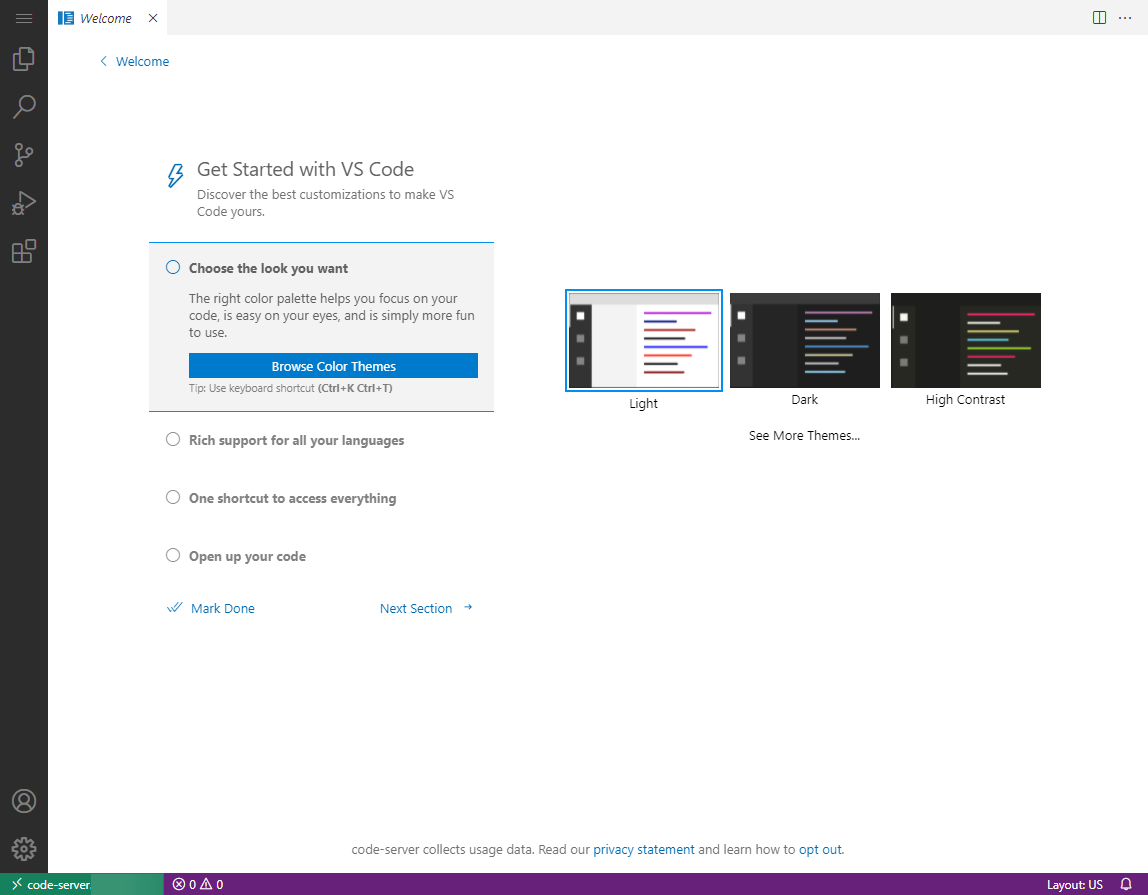Viewport: 1148px width, 895px height.
Task: Open the hamburger application menu
Action: [24, 18]
